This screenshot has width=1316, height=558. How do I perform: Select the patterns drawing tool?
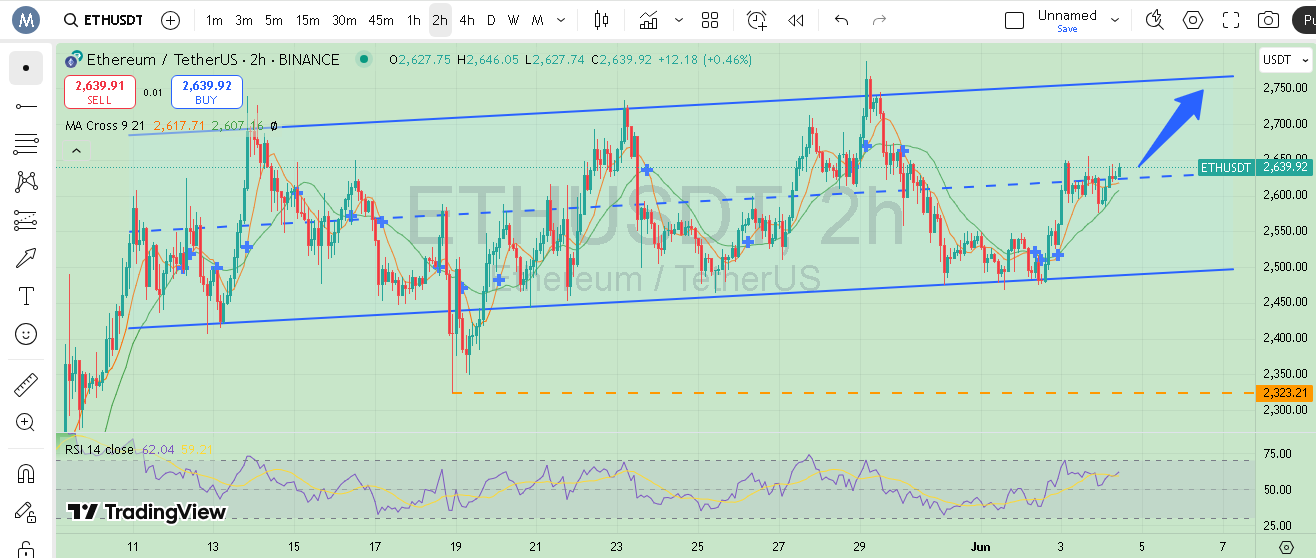coord(26,182)
